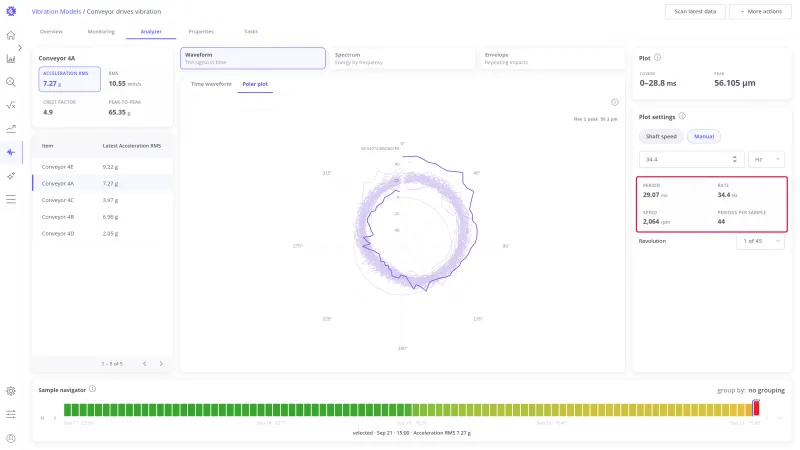This screenshot has width=800, height=450.
Task: Open the square-root formula sidebar icon
Action: (x=11, y=106)
